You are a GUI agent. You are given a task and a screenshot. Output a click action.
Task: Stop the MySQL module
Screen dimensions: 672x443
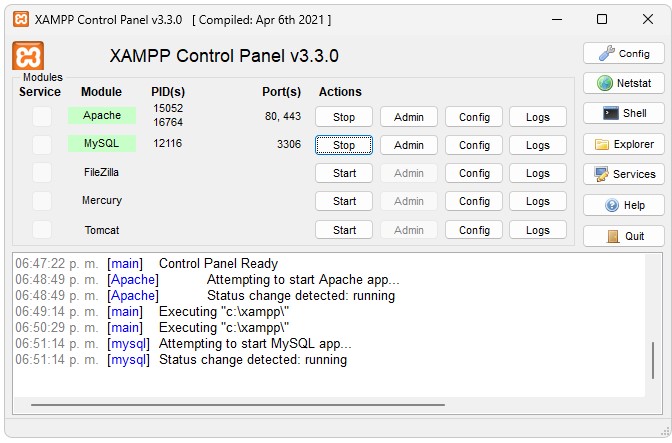click(344, 145)
